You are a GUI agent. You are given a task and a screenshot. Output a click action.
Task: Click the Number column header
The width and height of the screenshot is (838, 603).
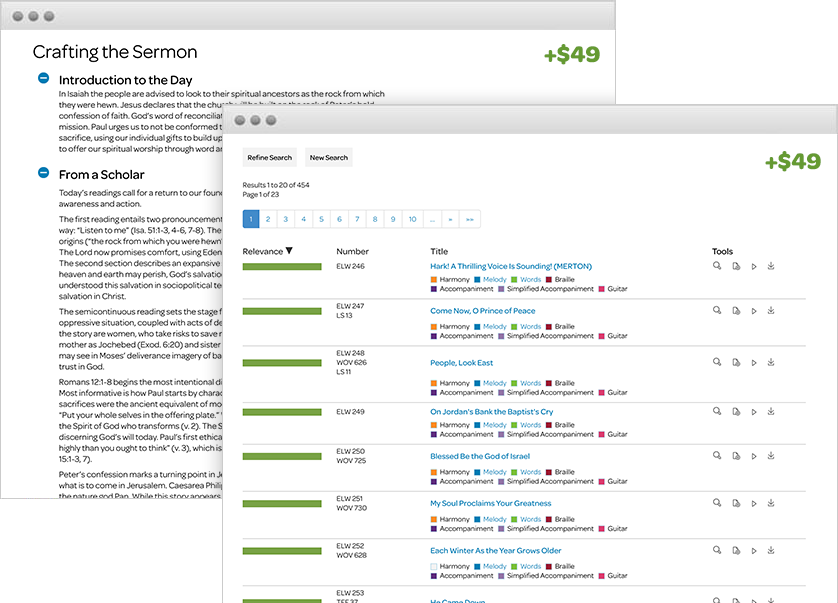[353, 251]
